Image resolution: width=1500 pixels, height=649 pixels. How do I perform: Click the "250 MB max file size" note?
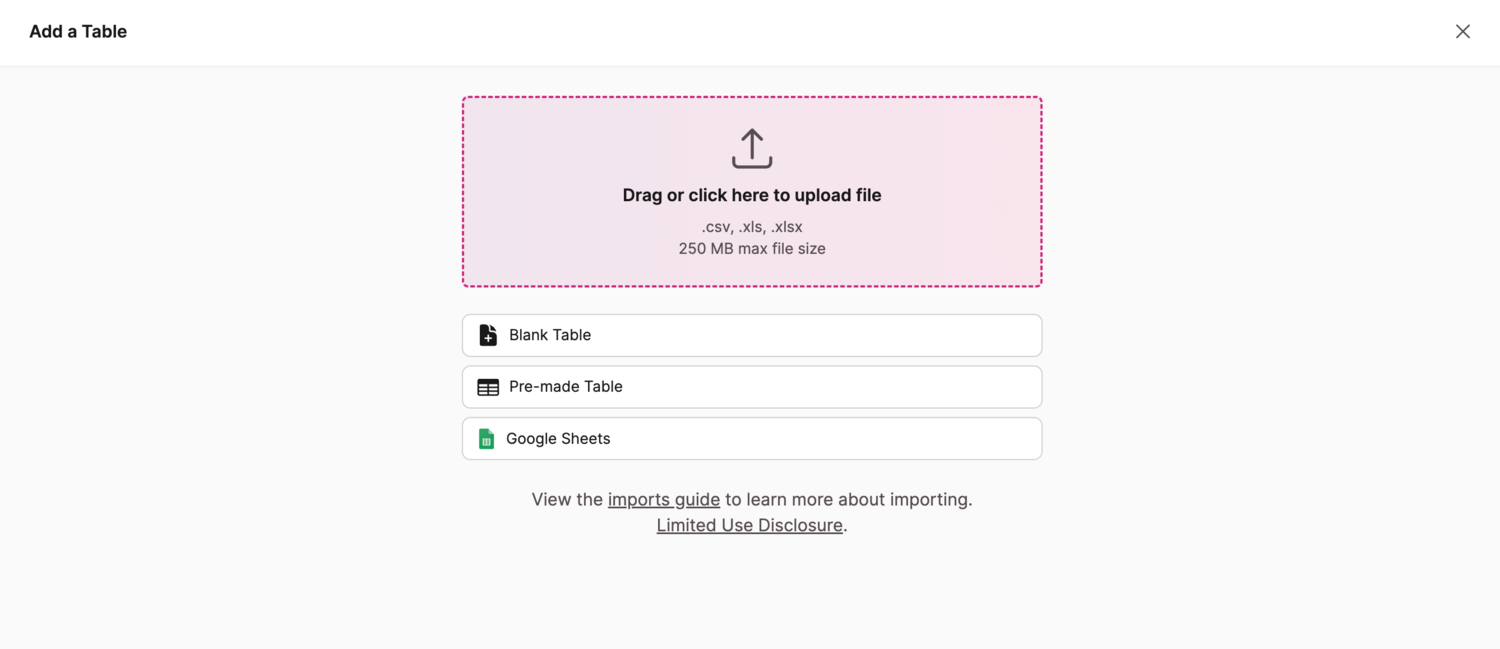[752, 248]
